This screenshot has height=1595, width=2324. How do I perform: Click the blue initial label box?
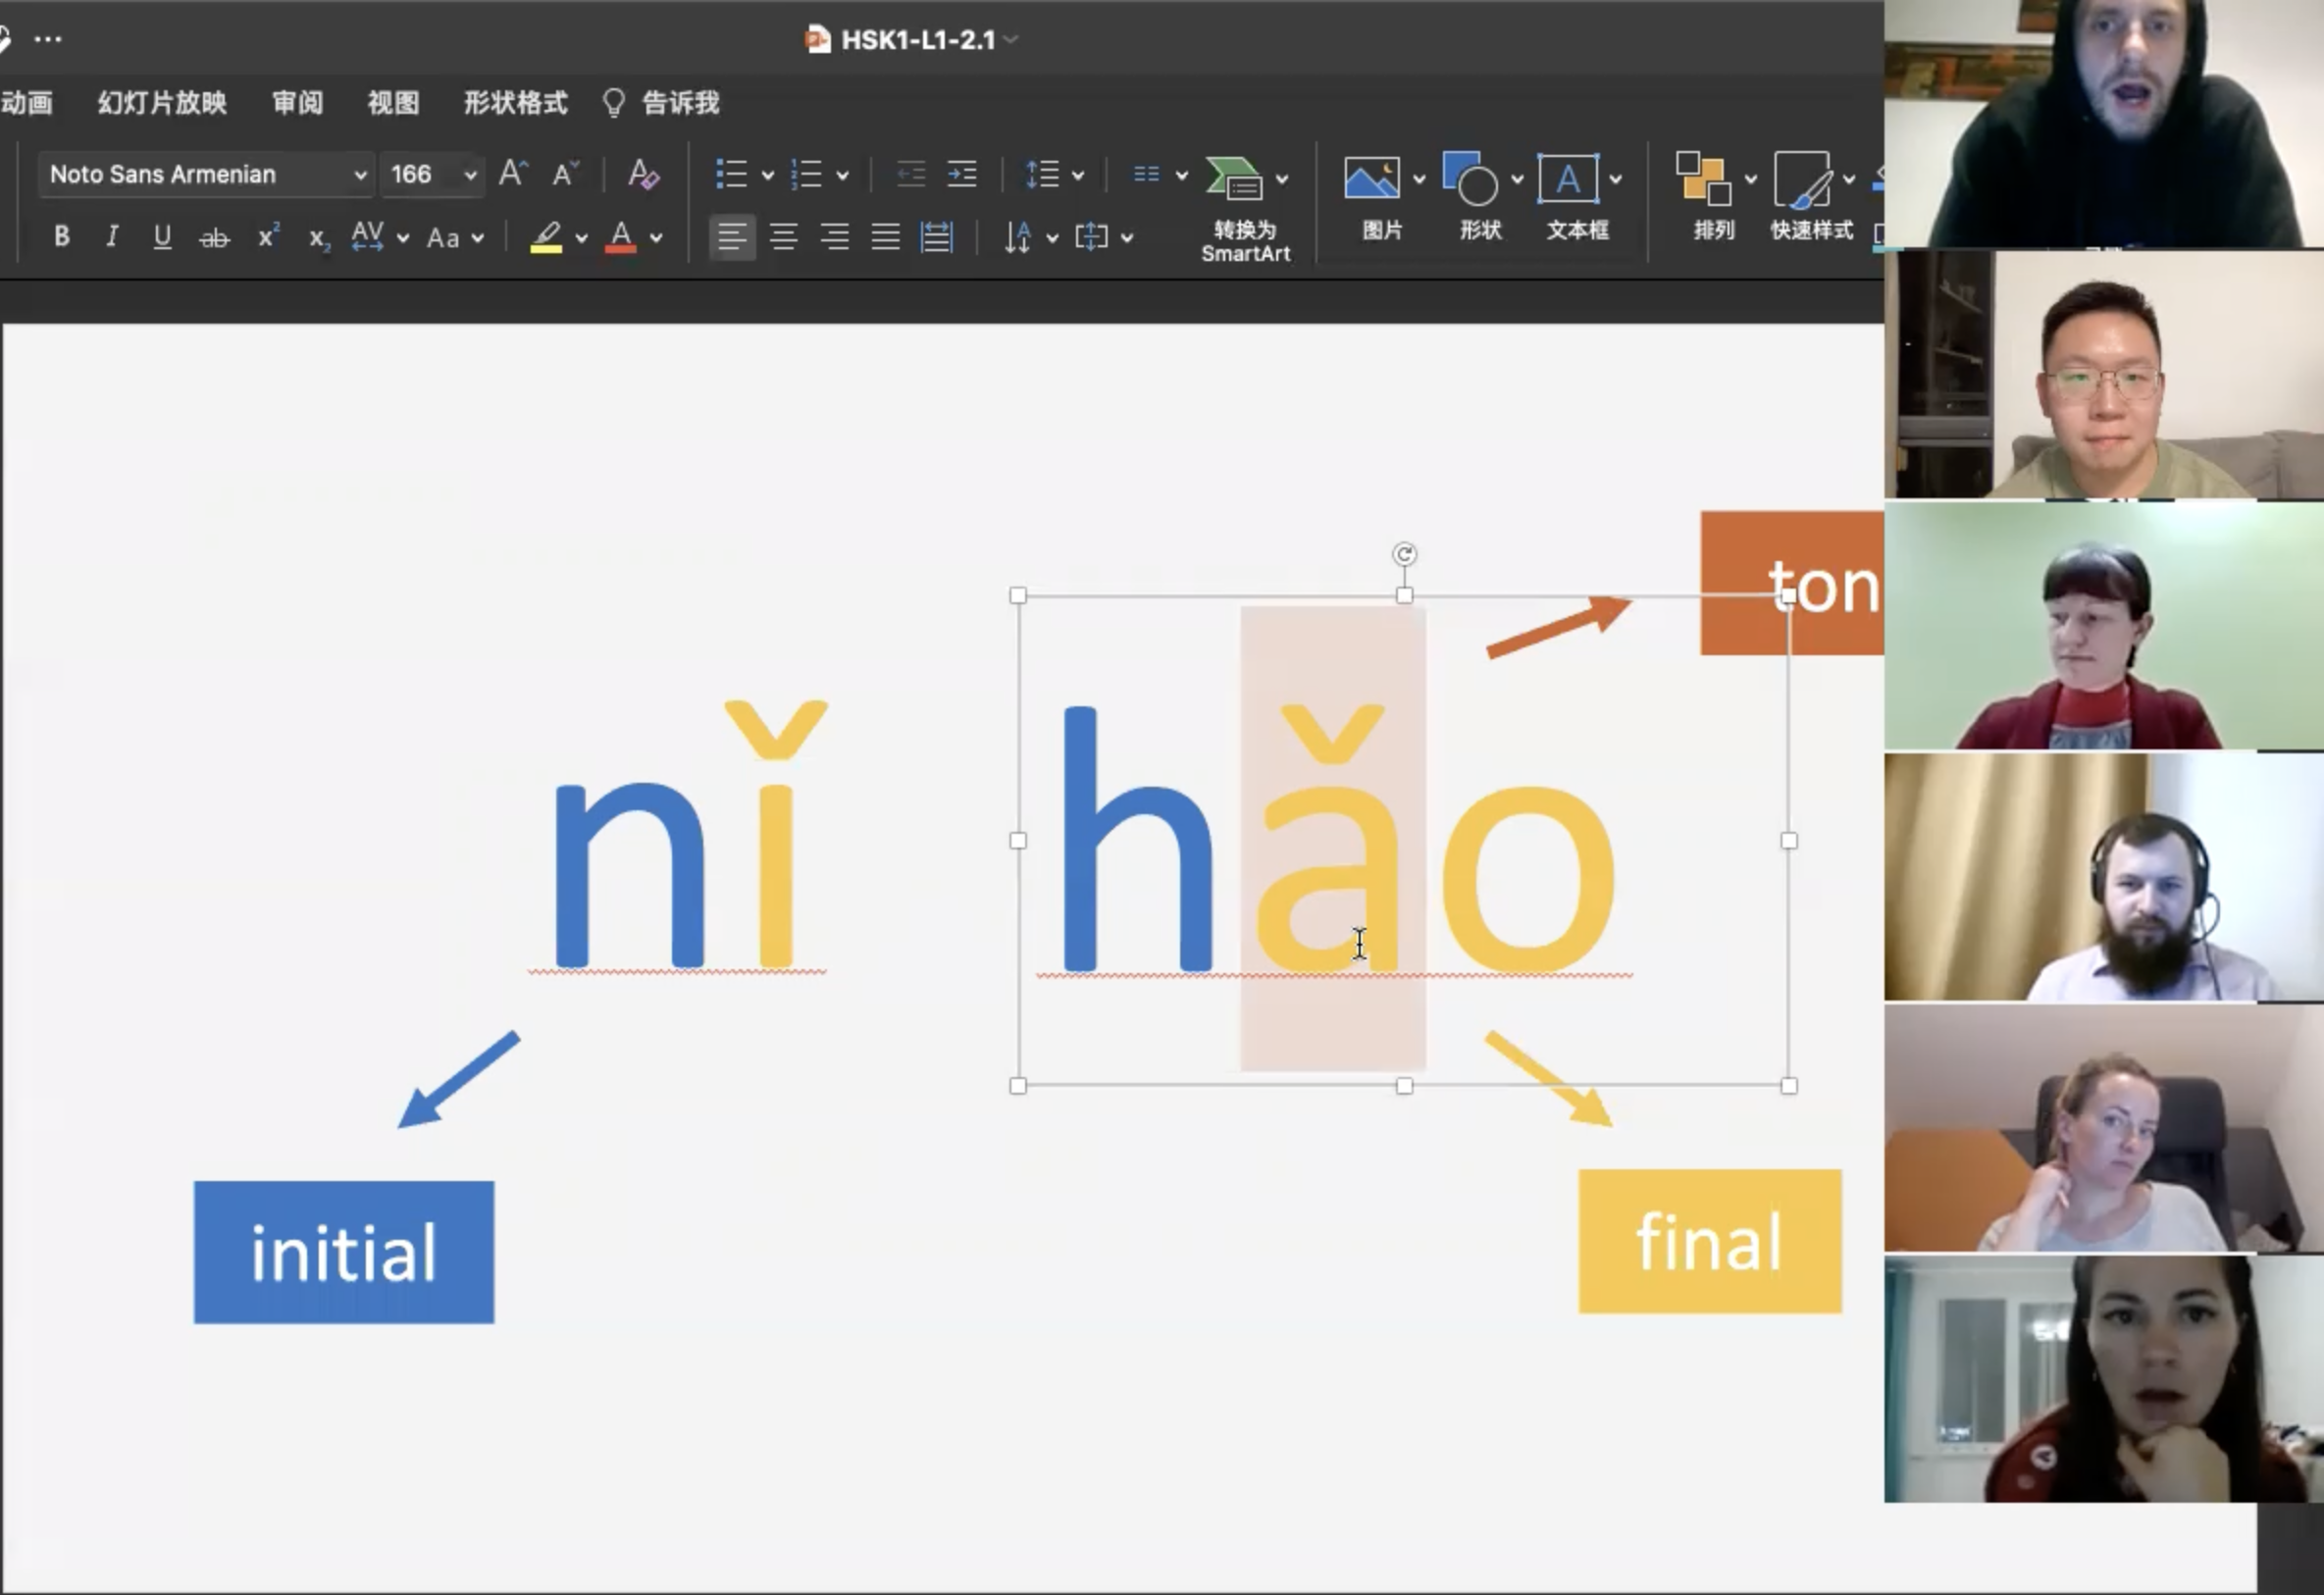(343, 1252)
